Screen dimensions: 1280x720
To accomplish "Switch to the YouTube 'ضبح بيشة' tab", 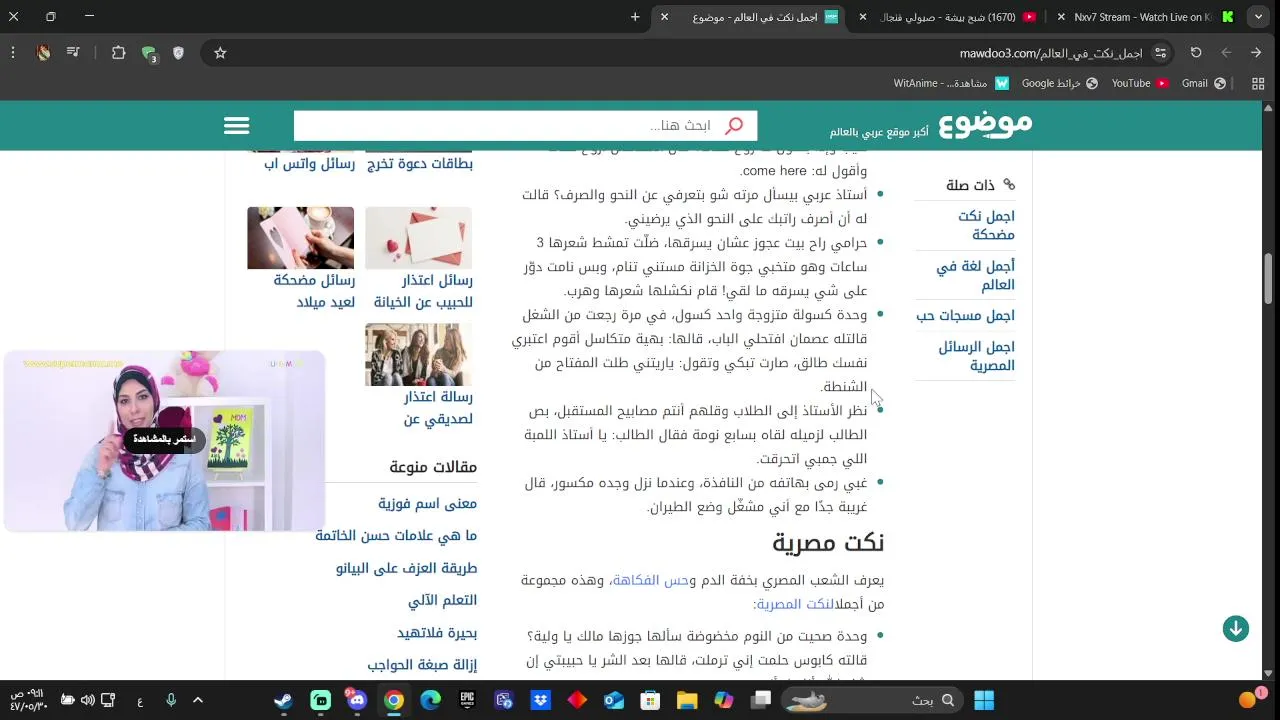I will [x=946, y=17].
